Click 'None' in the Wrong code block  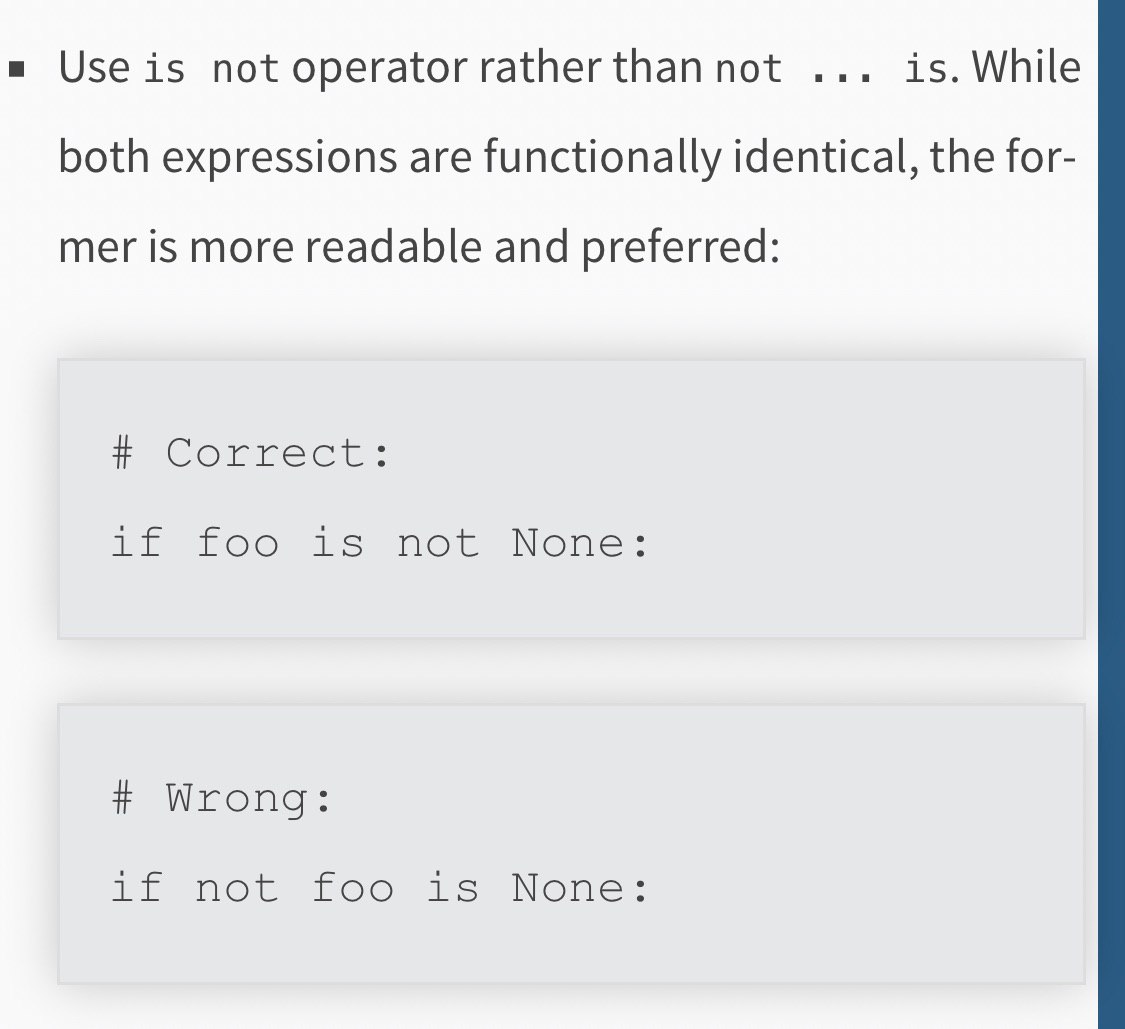click(x=568, y=887)
